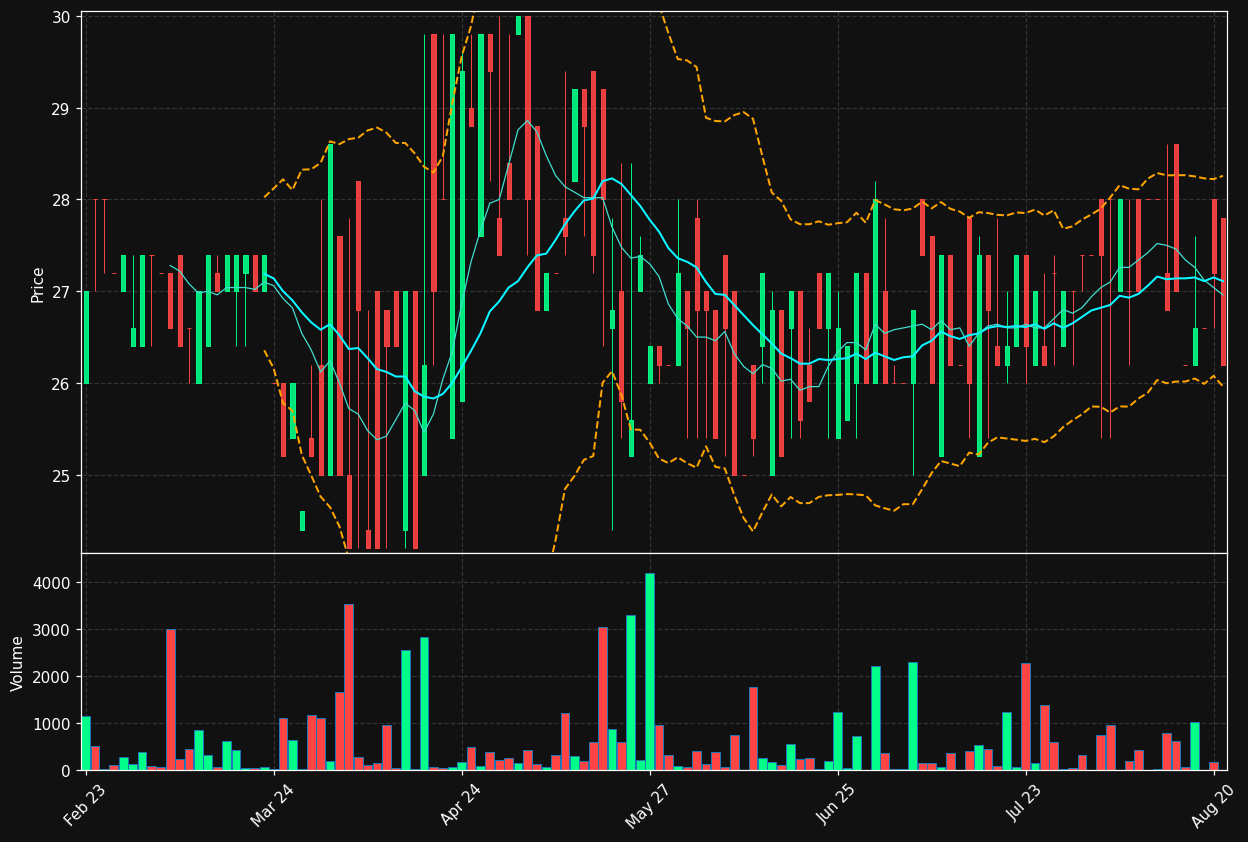Screen dimensions: 1248x842
Task: Click the 27 price axis tick
Action: tap(61, 292)
